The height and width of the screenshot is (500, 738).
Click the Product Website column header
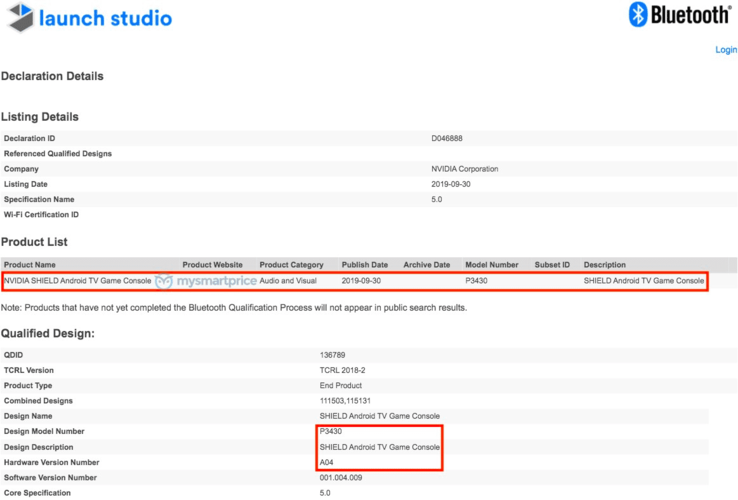point(212,265)
